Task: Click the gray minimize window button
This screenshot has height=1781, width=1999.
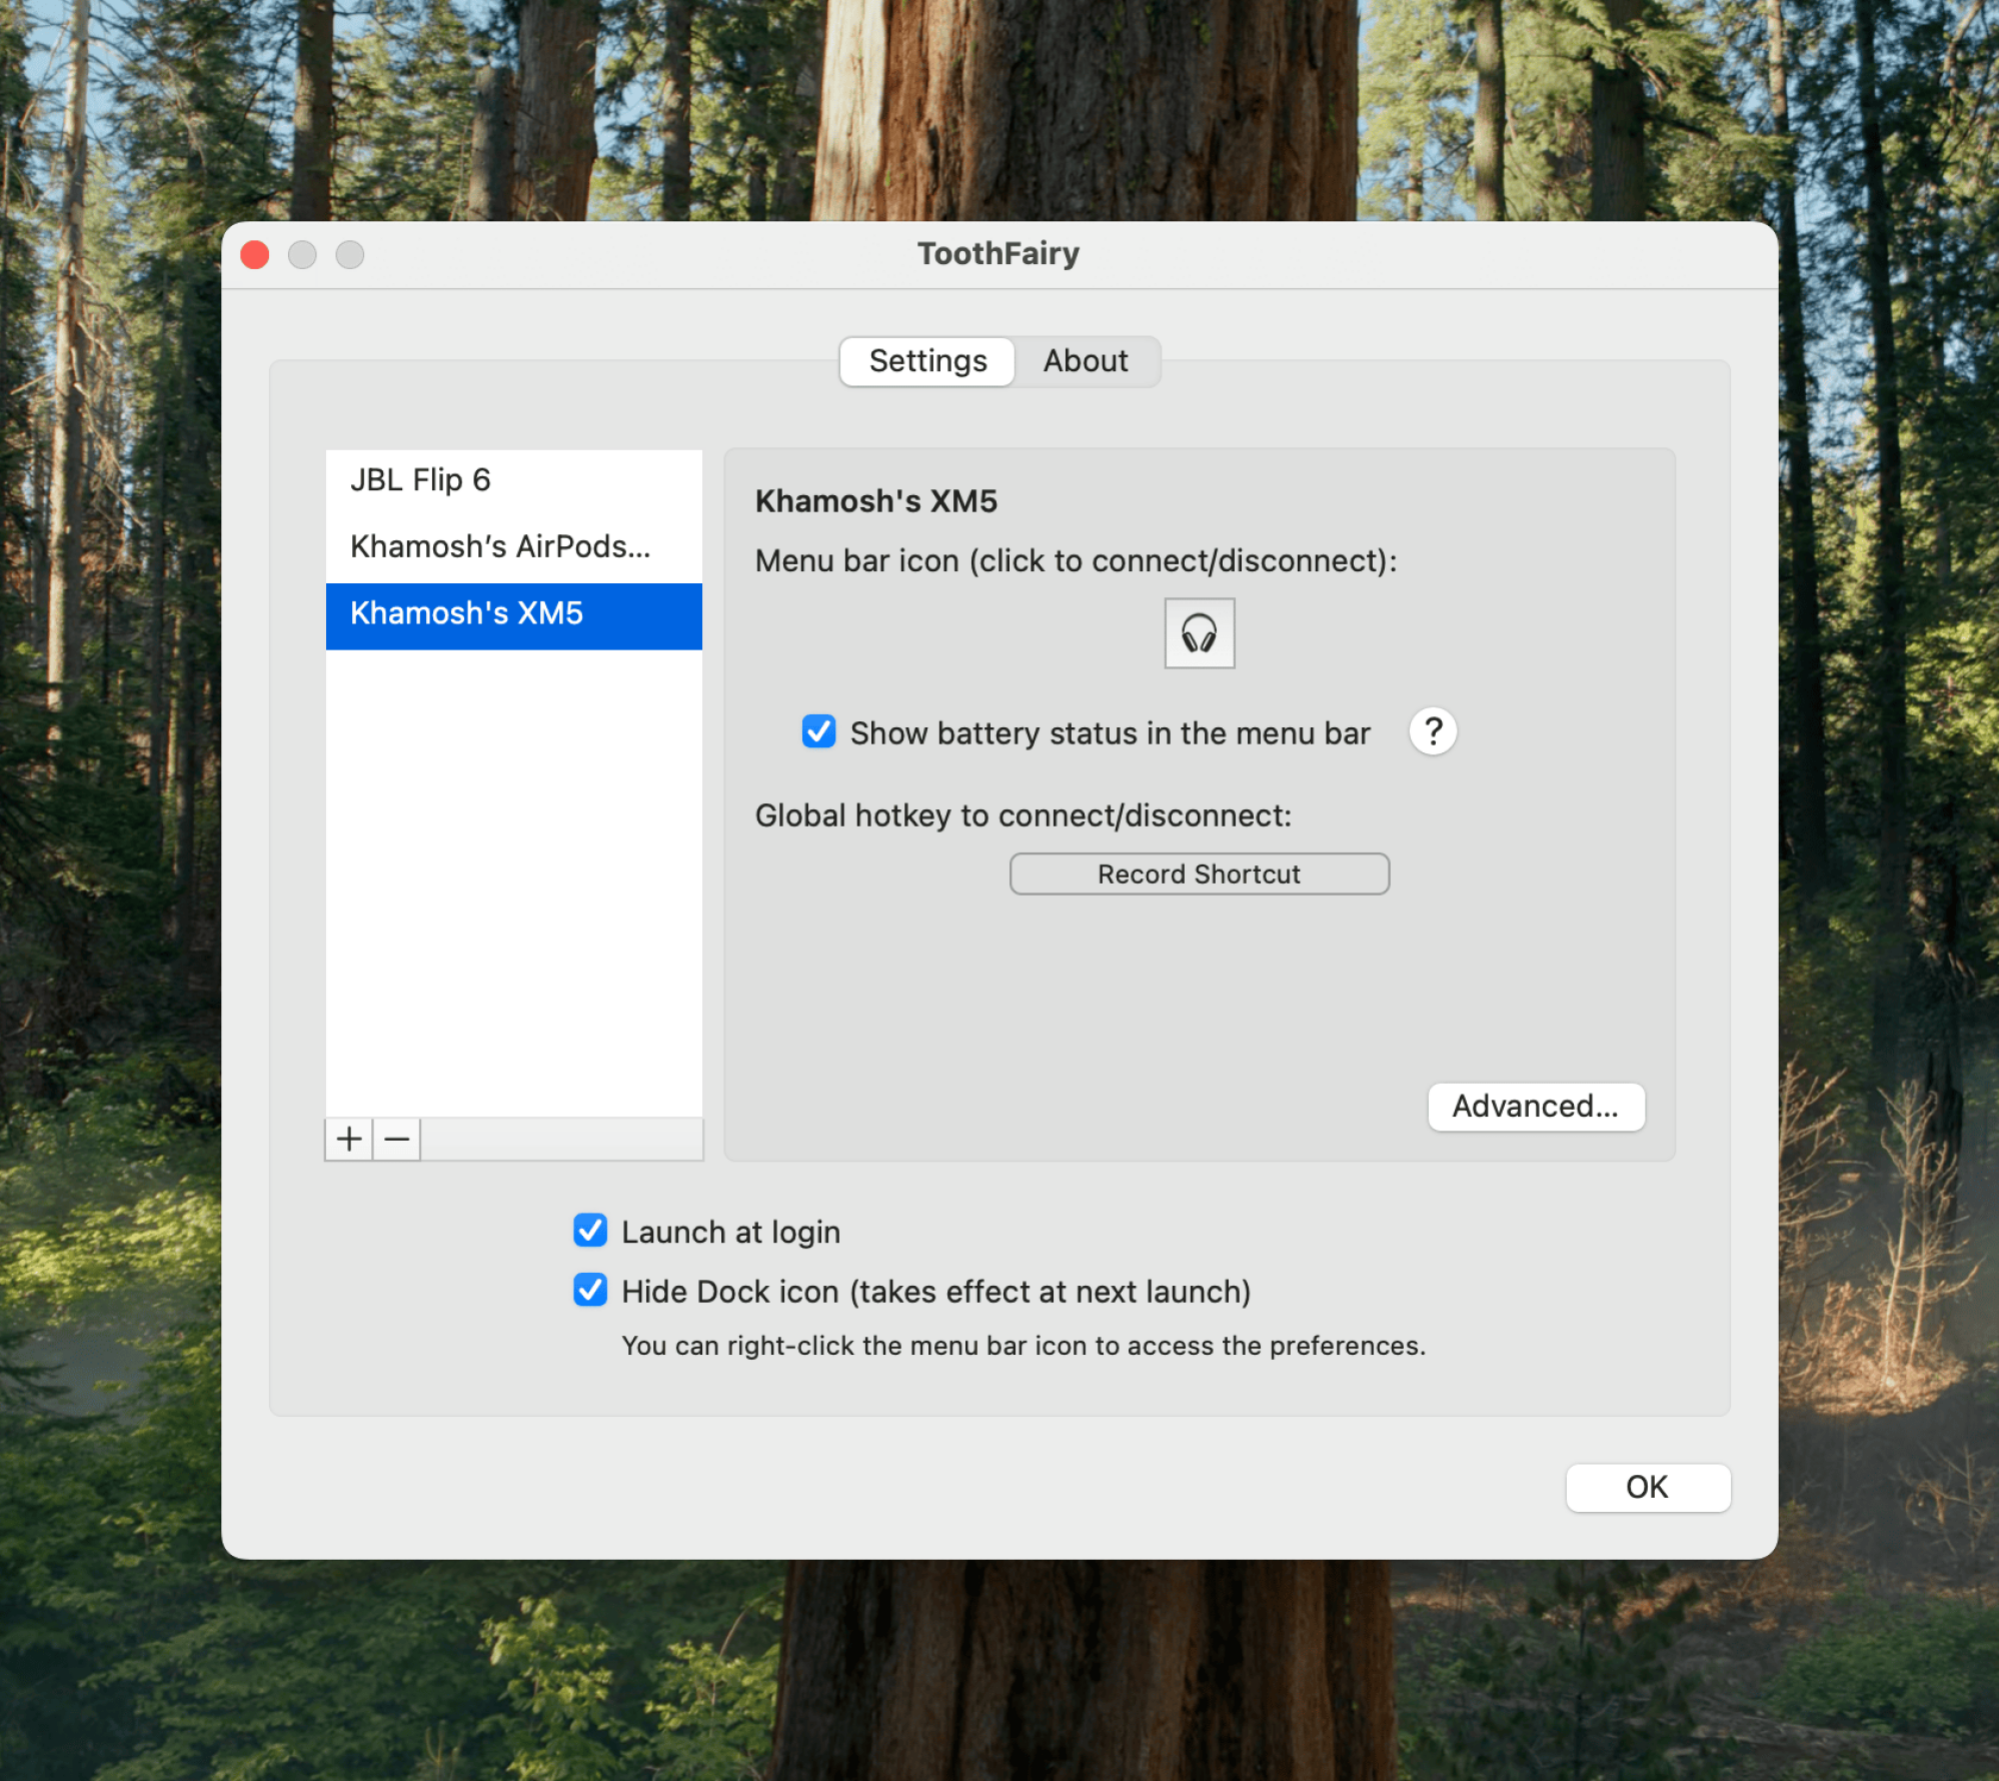Action: 302,255
